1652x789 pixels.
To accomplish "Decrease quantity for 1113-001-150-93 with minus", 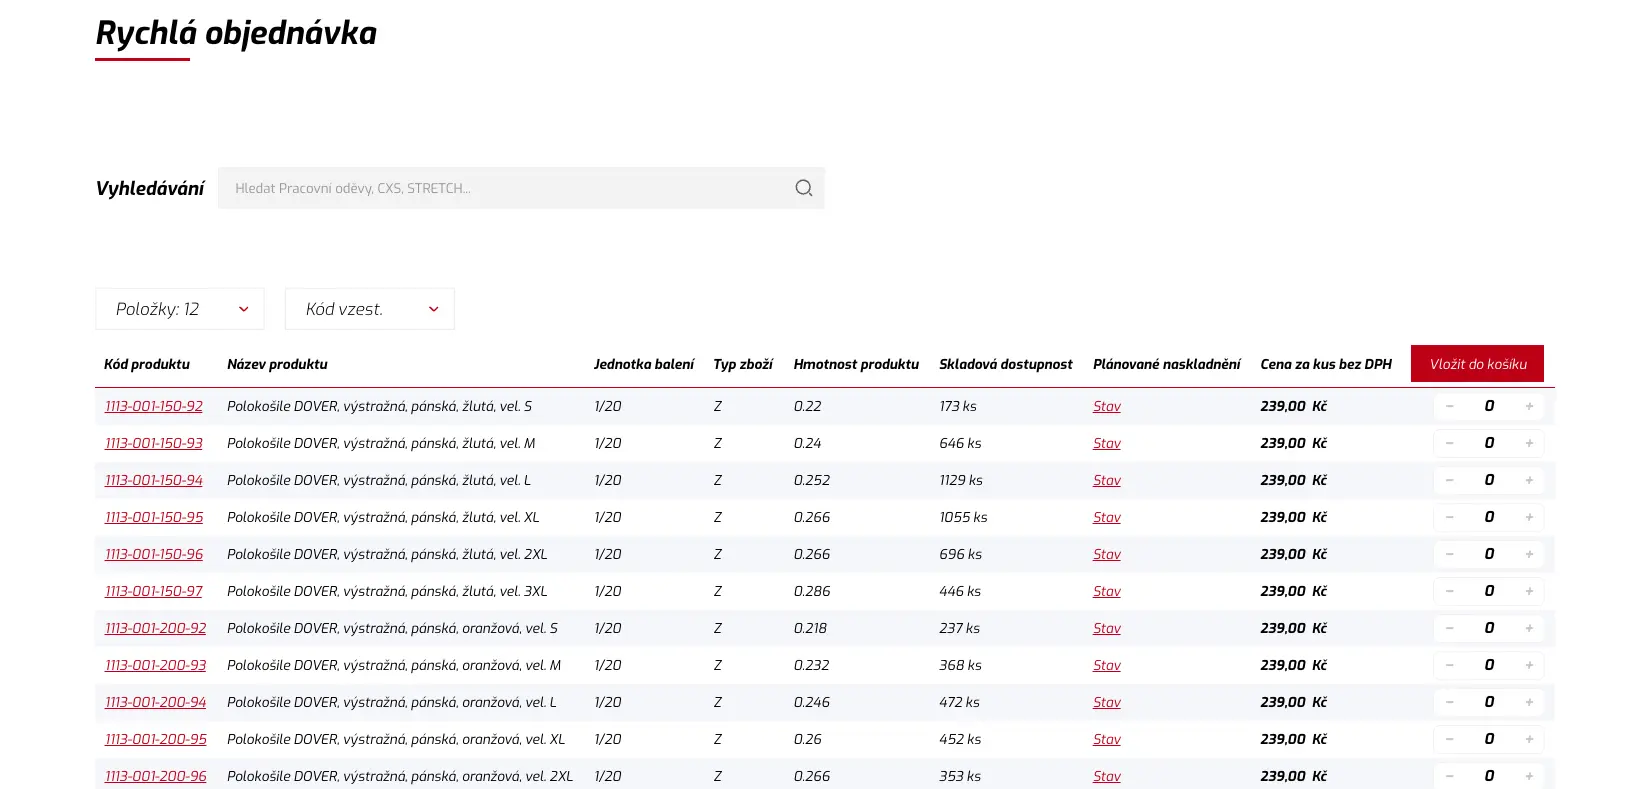I will (x=1449, y=443).
